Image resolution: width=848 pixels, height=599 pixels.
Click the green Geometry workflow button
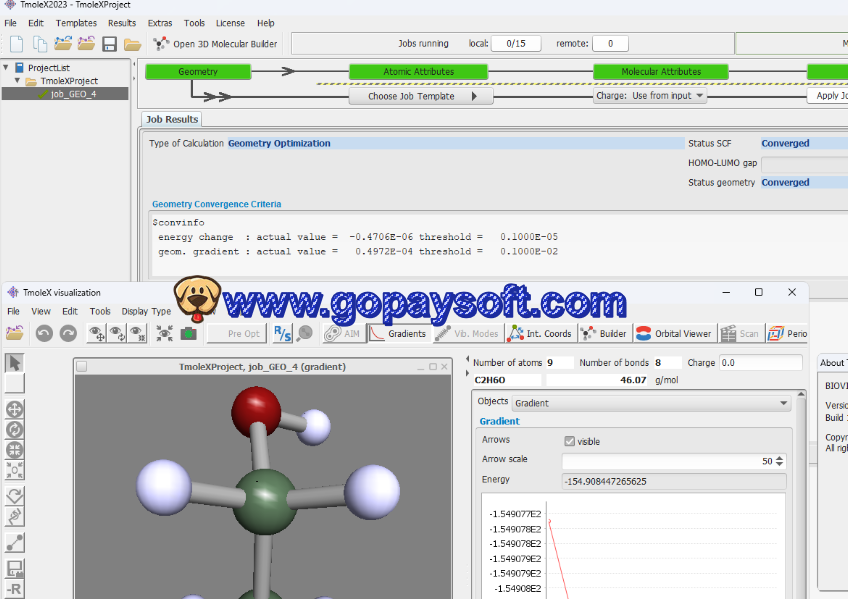point(198,71)
